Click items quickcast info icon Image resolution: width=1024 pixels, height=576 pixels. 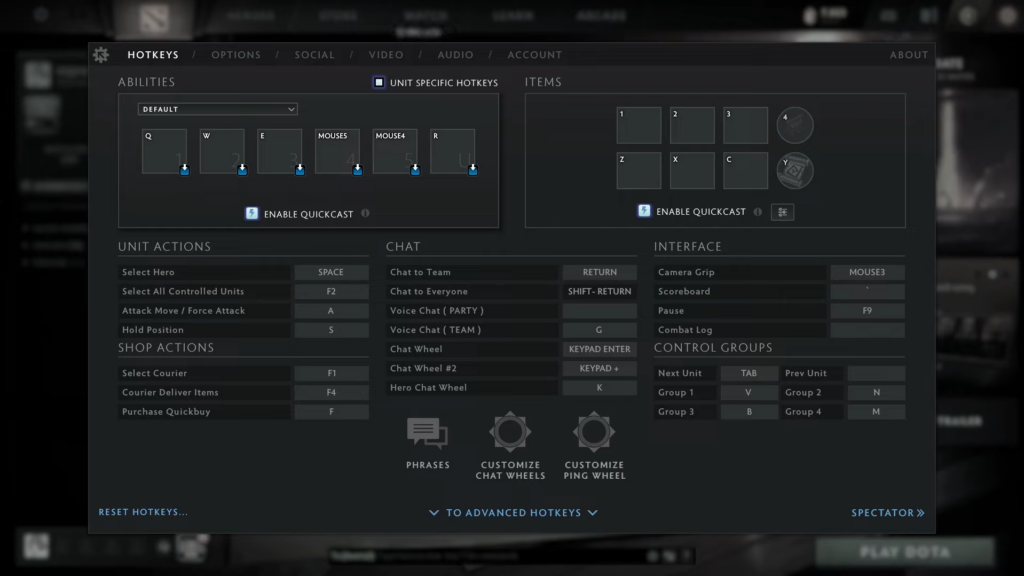758,212
